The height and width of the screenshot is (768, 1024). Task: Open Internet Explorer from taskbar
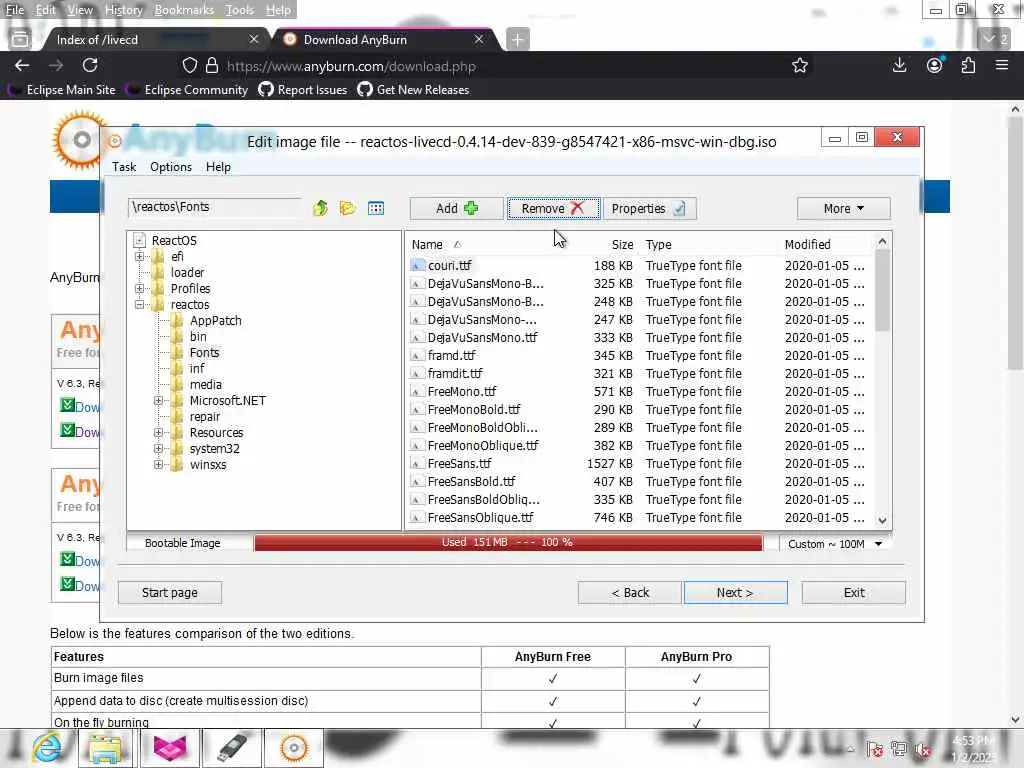47,748
